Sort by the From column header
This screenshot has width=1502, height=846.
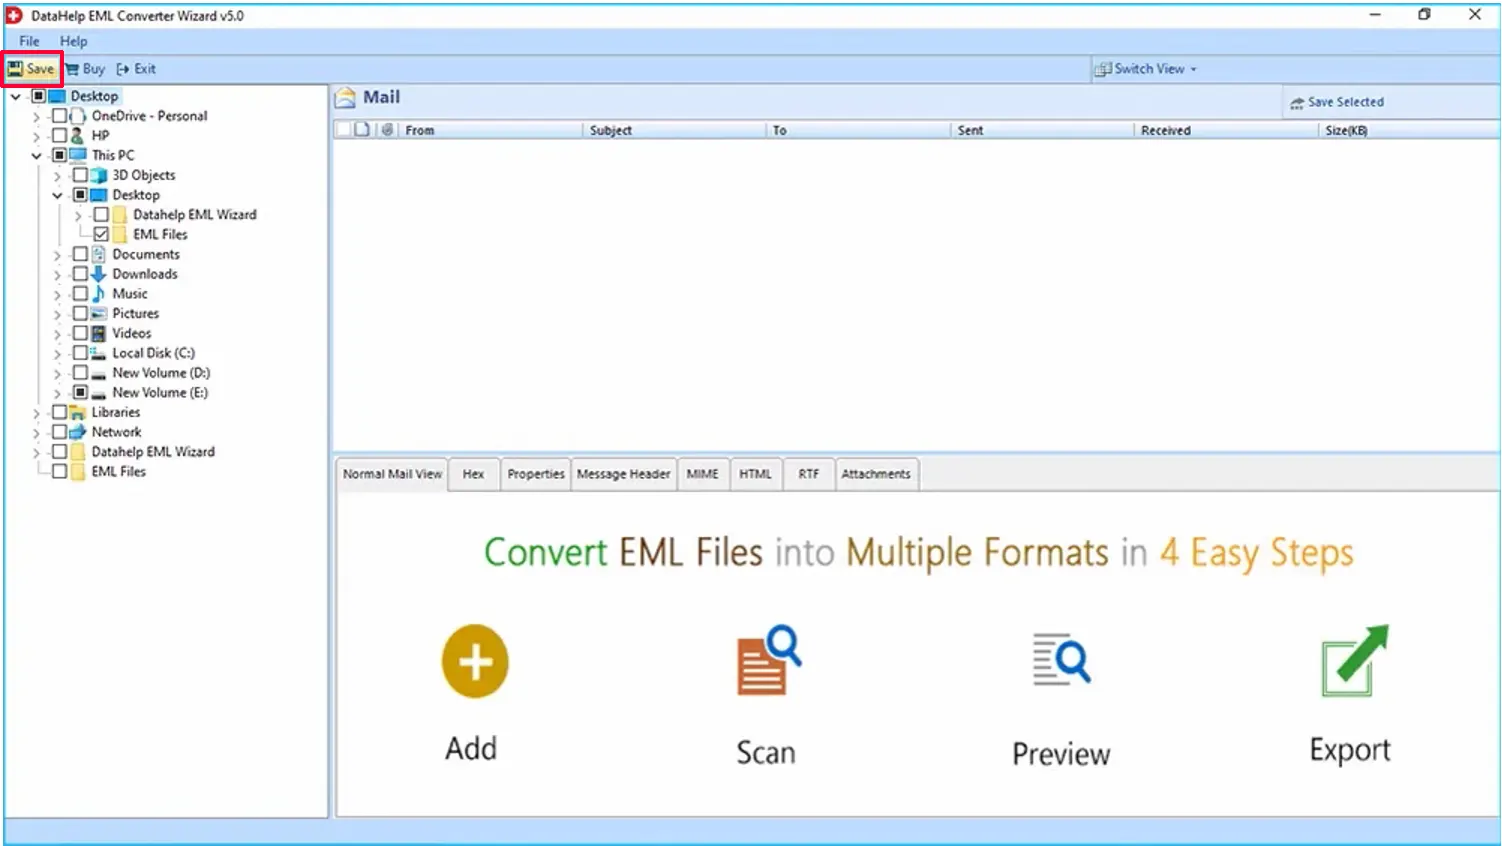490,130
